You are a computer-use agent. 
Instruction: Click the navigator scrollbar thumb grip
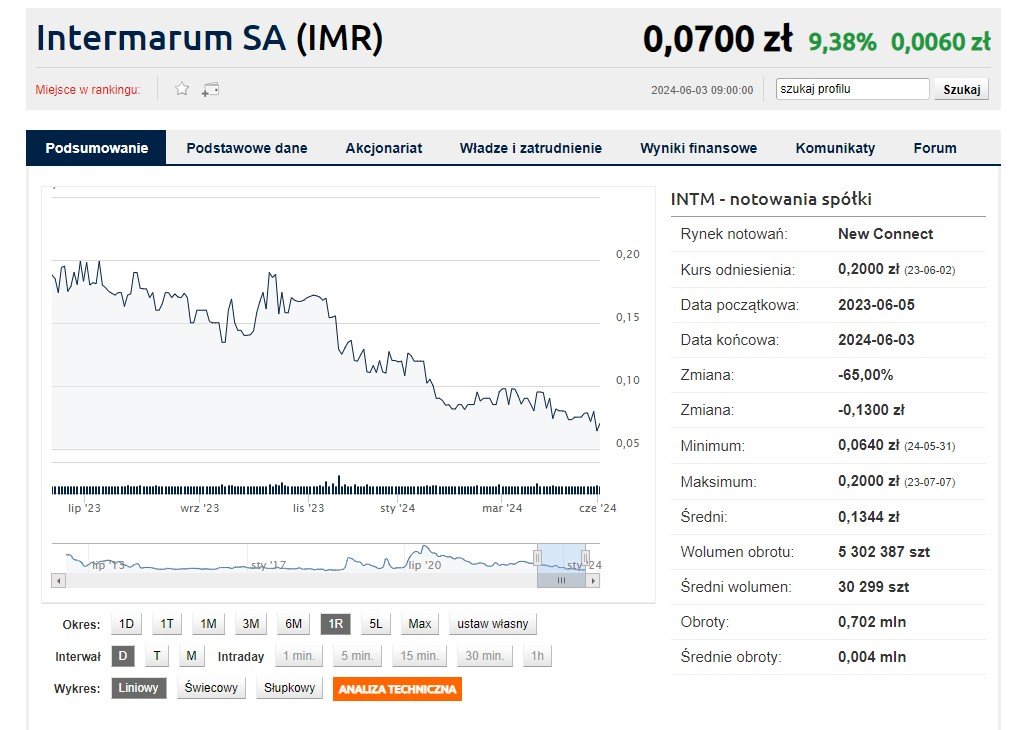[562, 580]
